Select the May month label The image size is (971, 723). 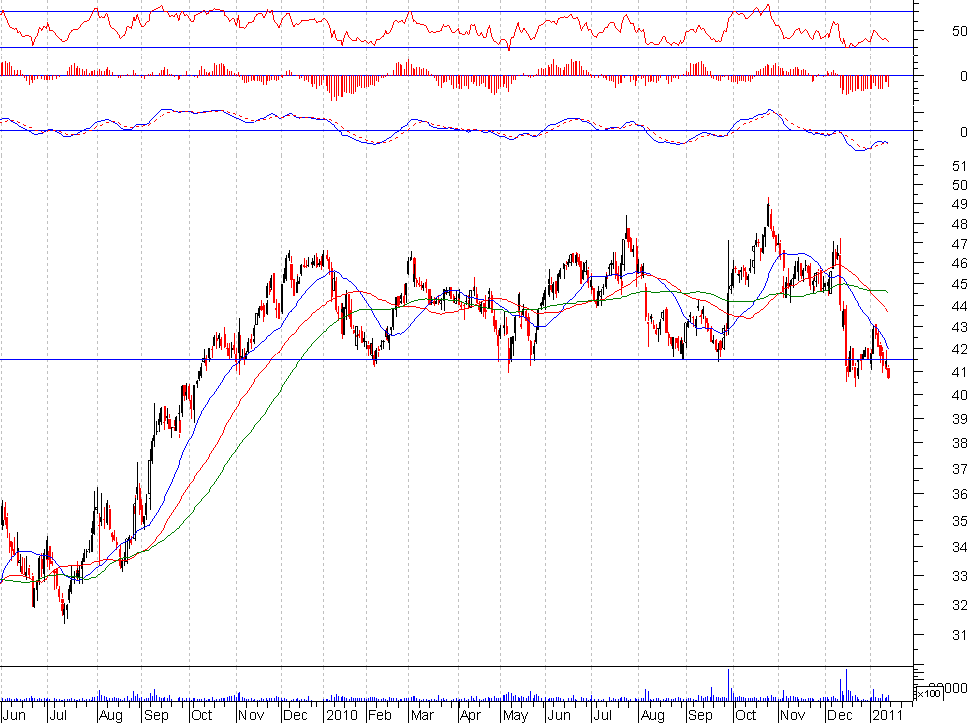click(515, 716)
